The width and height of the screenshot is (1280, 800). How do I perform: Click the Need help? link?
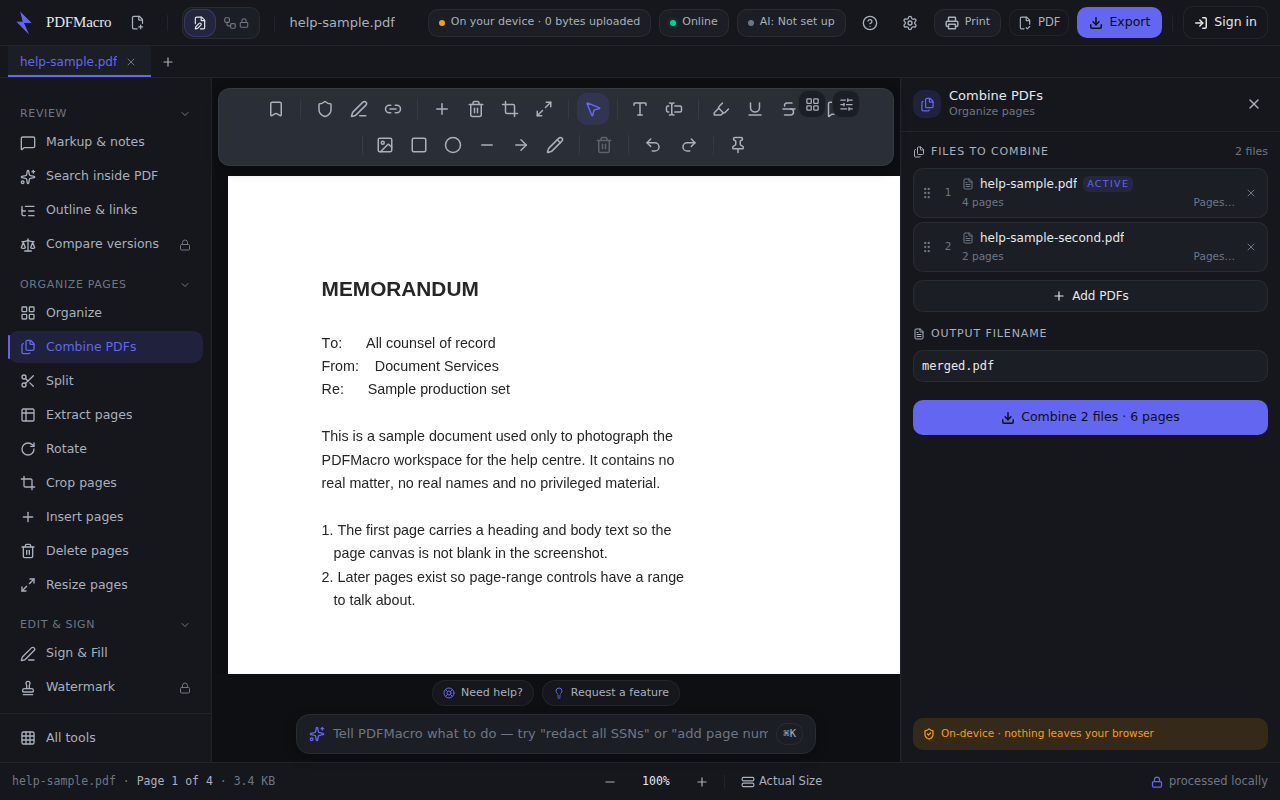(x=483, y=693)
